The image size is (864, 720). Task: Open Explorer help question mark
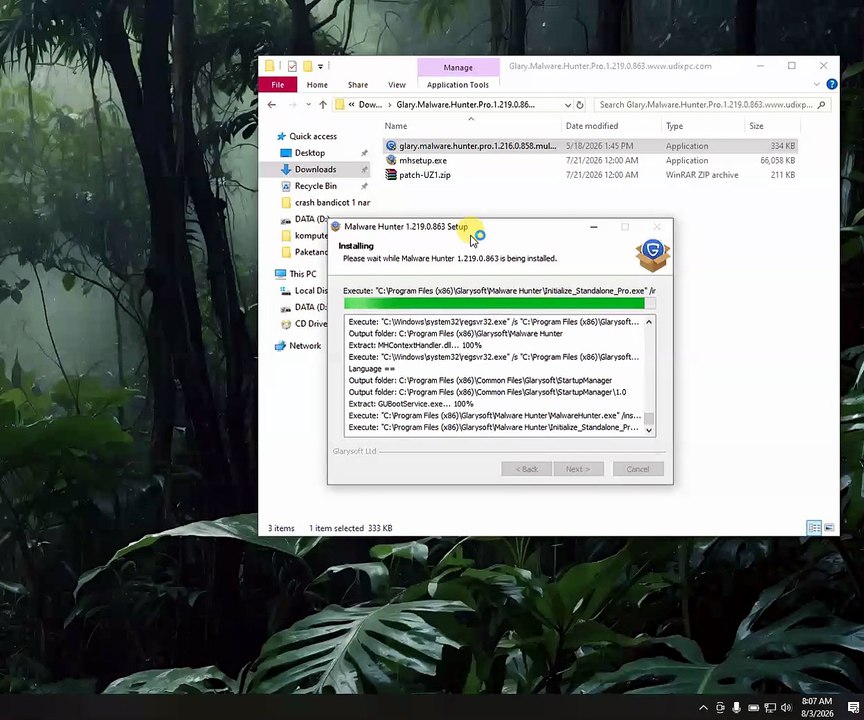pos(832,84)
